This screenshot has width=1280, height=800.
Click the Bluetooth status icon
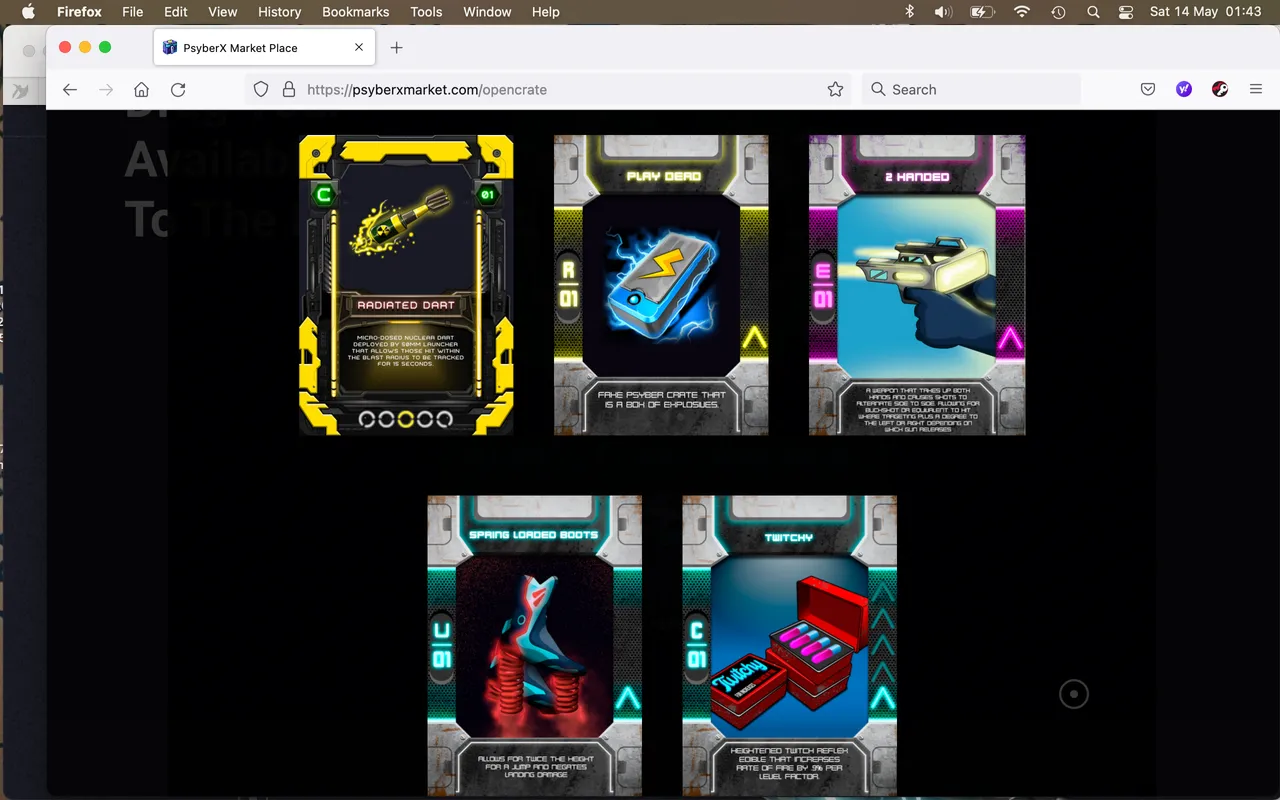(x=909, y=12)
